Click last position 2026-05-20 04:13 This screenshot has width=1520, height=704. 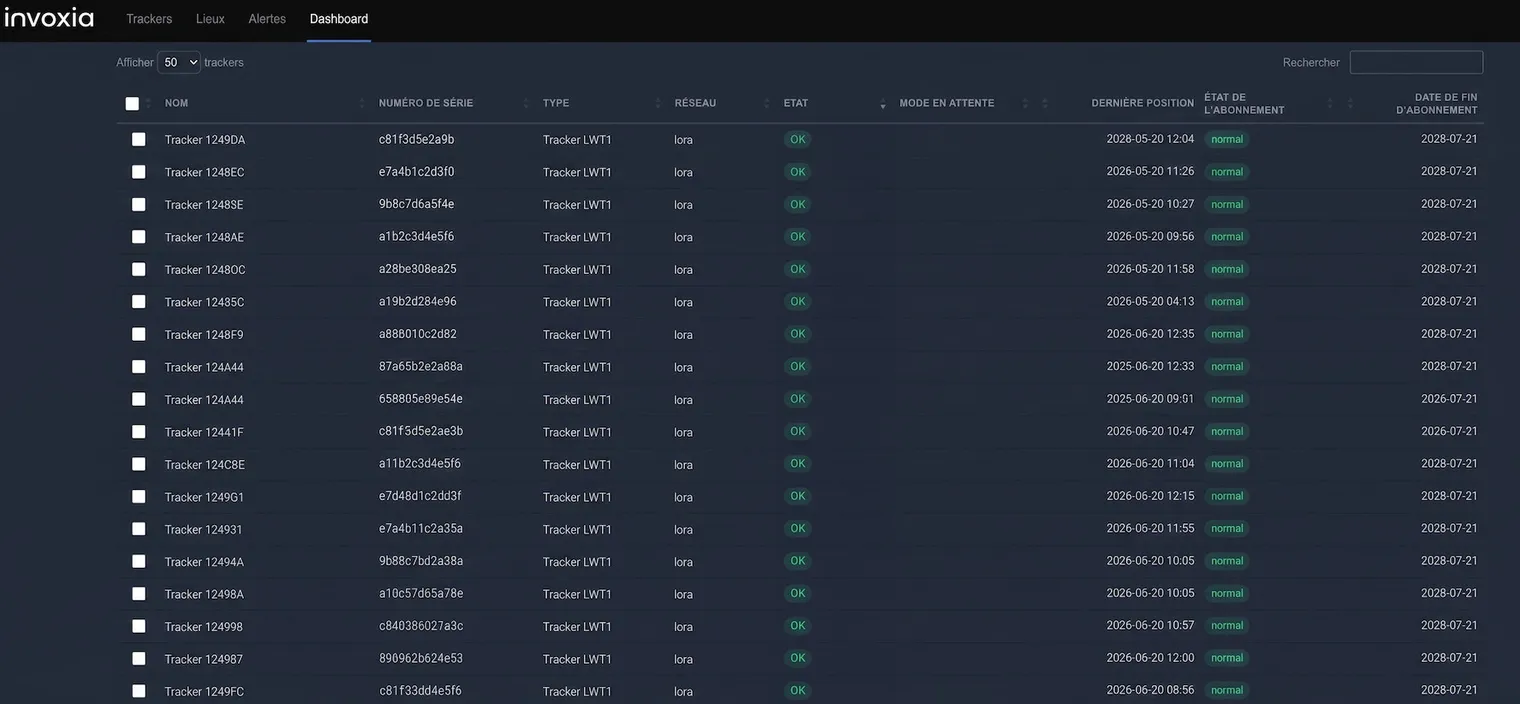(1150, 301)
